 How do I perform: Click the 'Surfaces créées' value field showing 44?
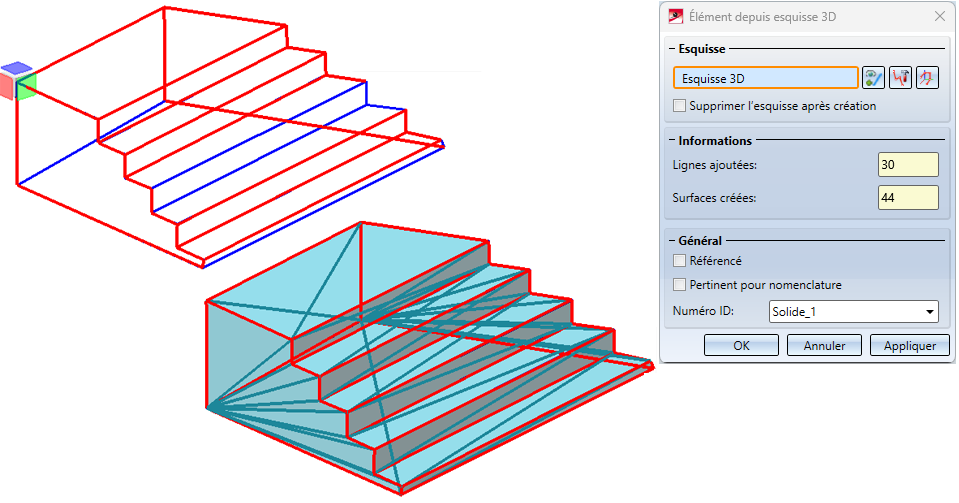tap(908, 198)
